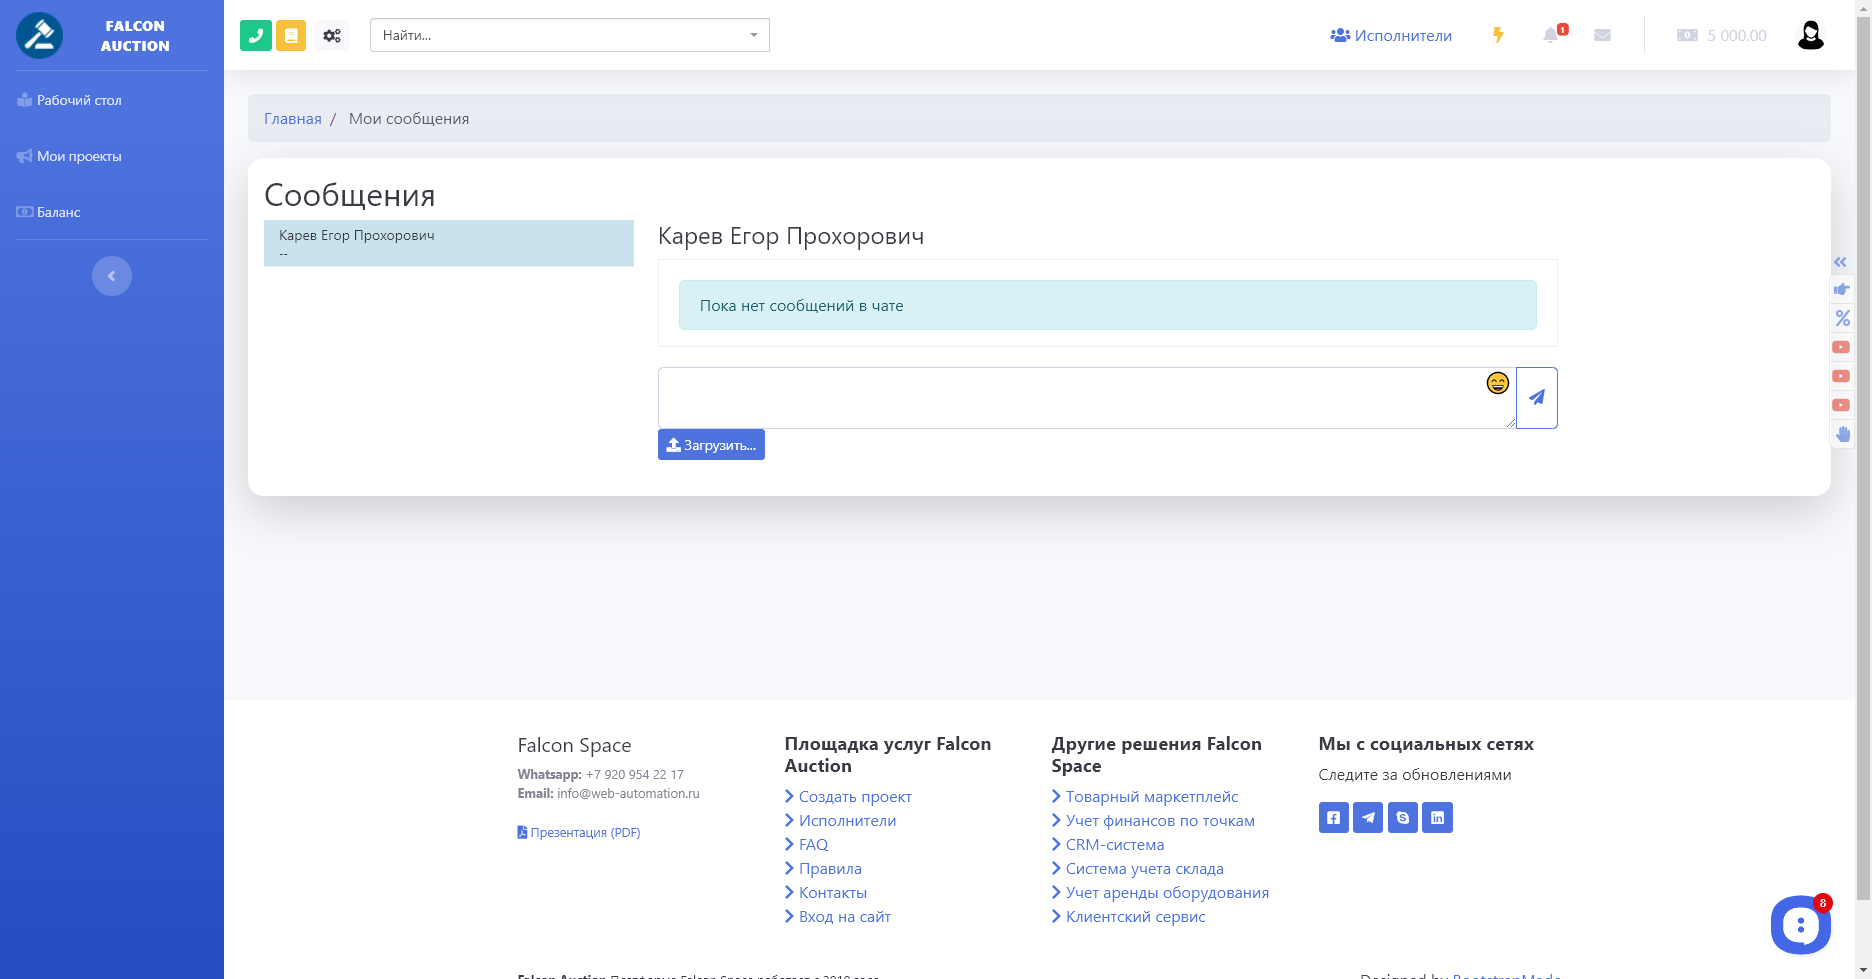
Task: Open the yellow notes book icon
Action: (x=291, y=36)
